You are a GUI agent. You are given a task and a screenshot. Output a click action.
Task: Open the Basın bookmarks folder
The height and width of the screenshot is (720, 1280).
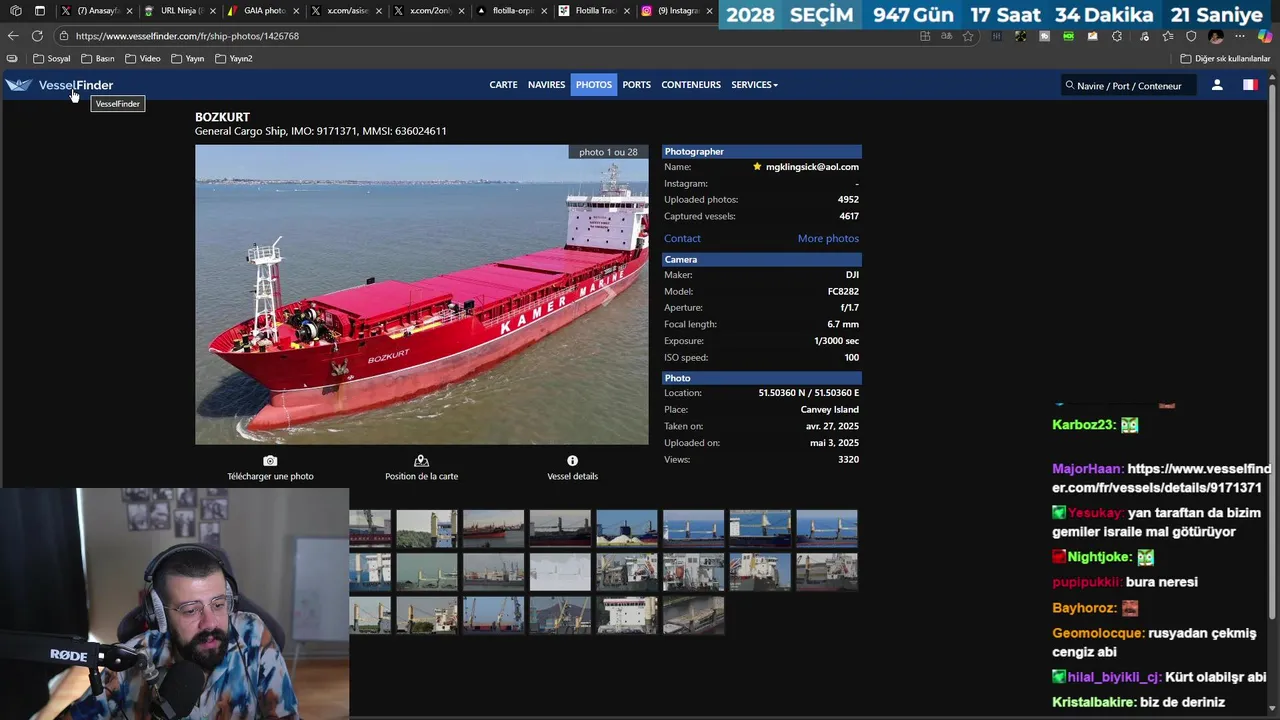tap(98, 58)
